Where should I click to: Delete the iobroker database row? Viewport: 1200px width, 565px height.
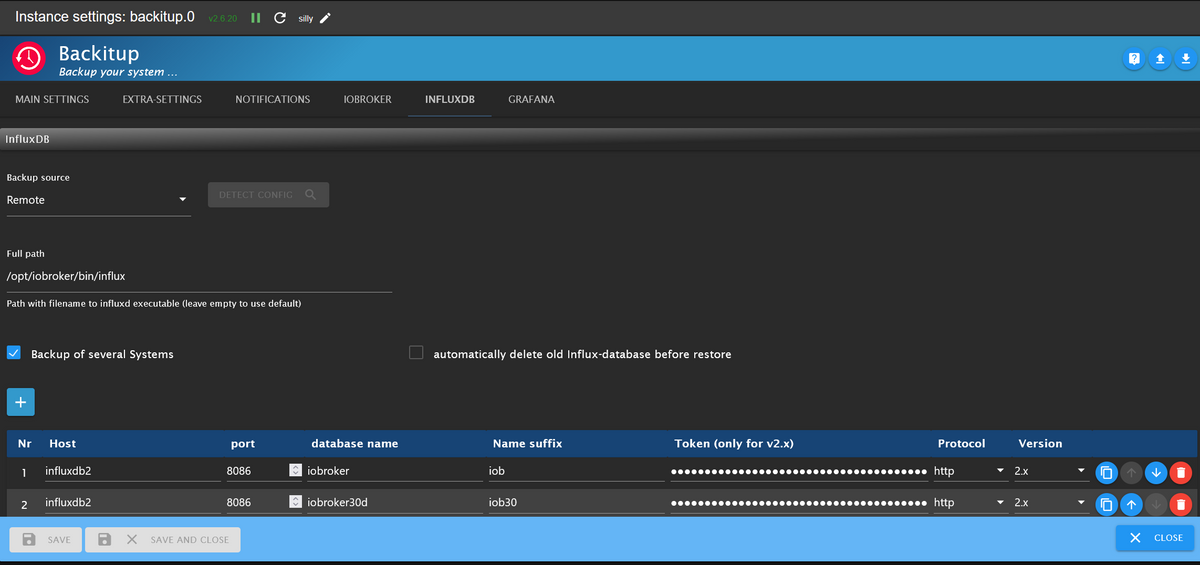[1181, 472]
